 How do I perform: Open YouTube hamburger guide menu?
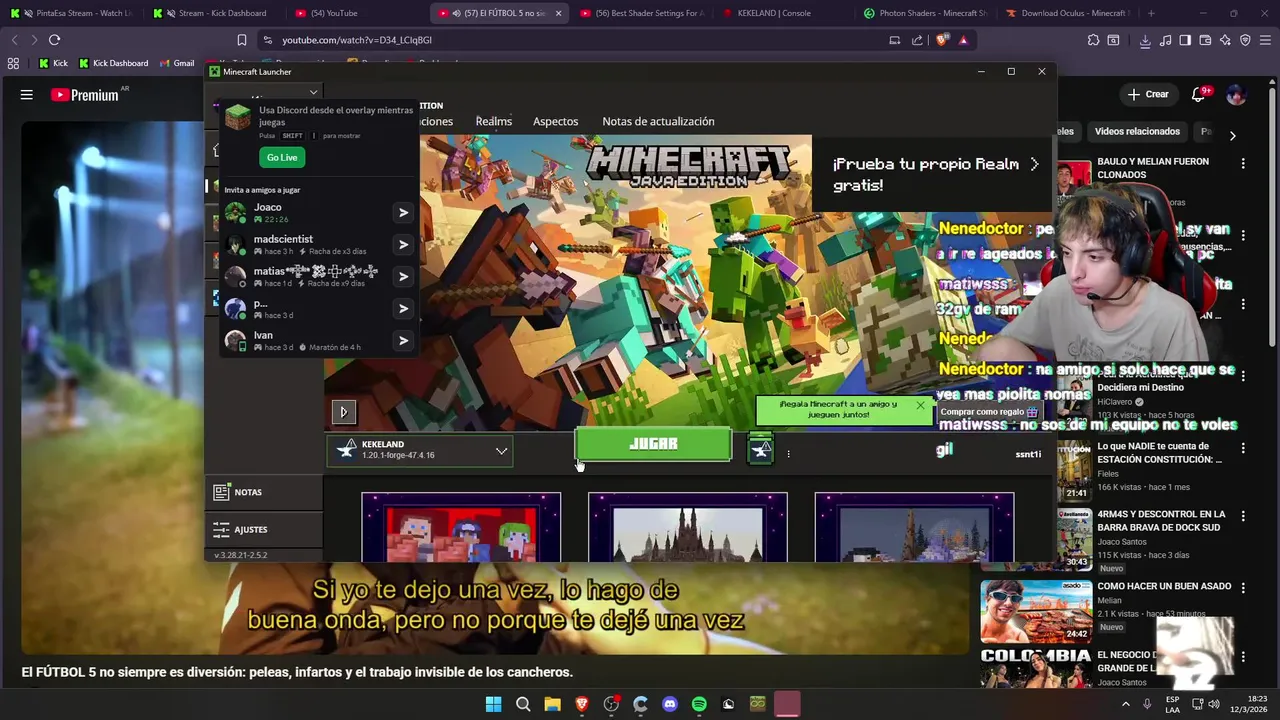[x=27, y=94]
